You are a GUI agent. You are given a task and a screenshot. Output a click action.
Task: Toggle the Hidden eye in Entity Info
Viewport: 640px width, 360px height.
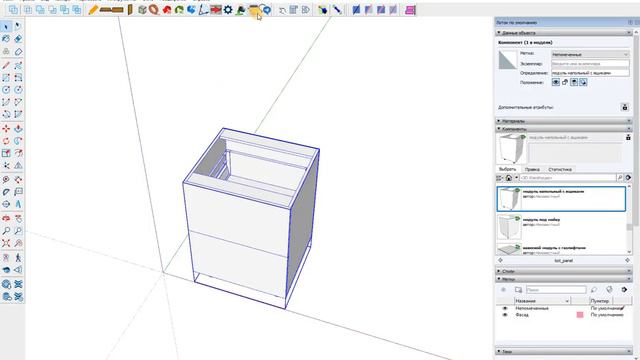(556, 82)
